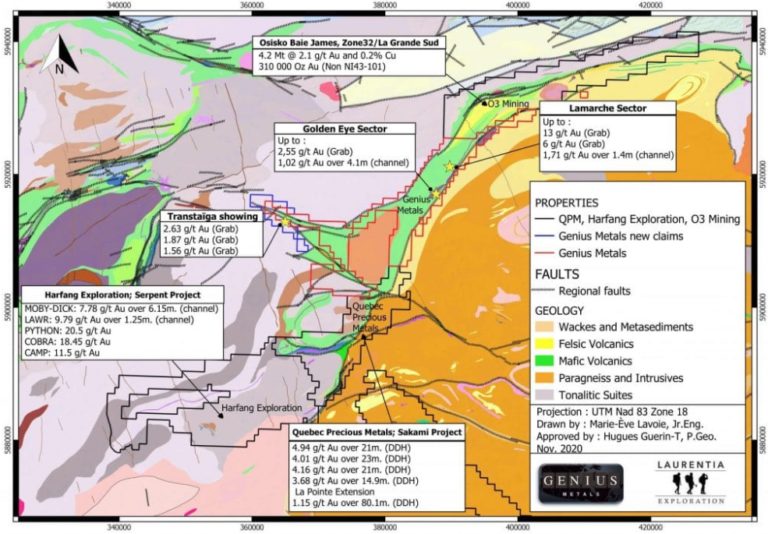Click the GEOLOGY legend heading
Screen dimensions: 768x534
tap(559, 311)
